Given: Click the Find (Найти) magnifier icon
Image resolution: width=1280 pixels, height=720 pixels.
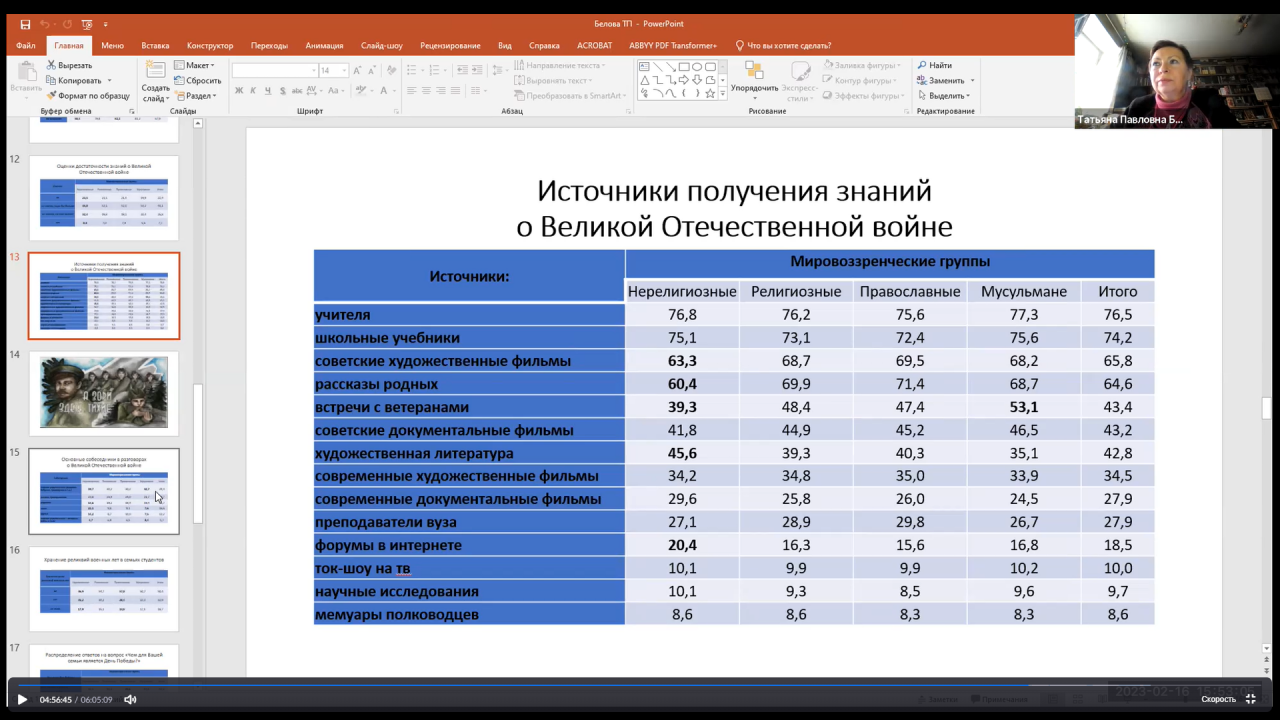Looking at the screenshot, I should click(x=922, y=65).
